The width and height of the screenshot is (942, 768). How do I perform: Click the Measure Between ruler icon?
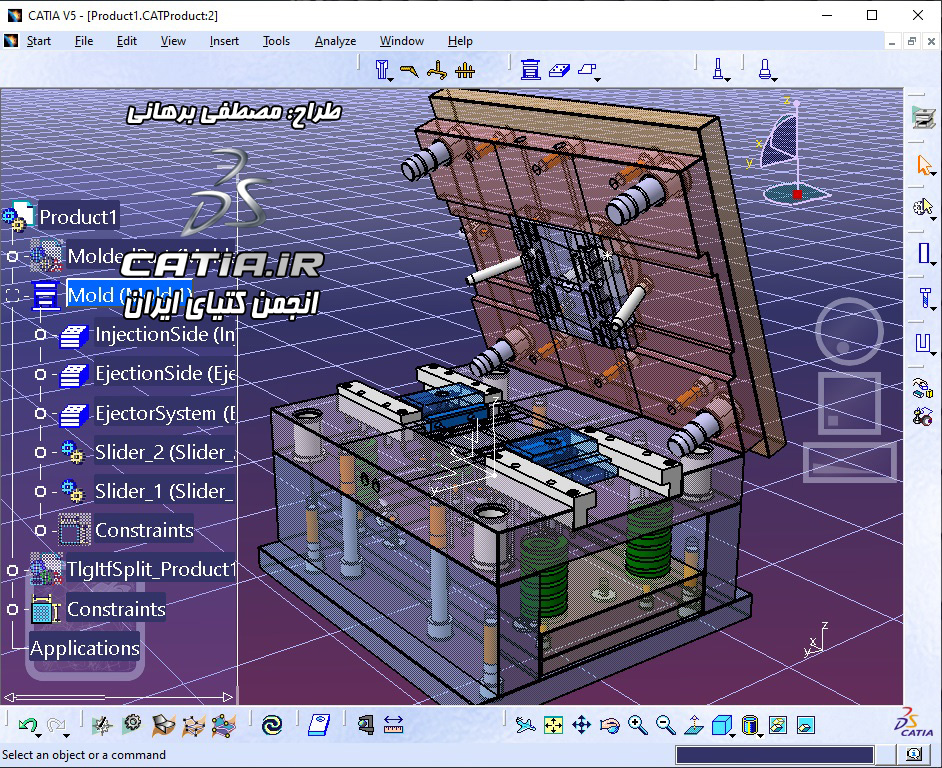coord(393,723)
